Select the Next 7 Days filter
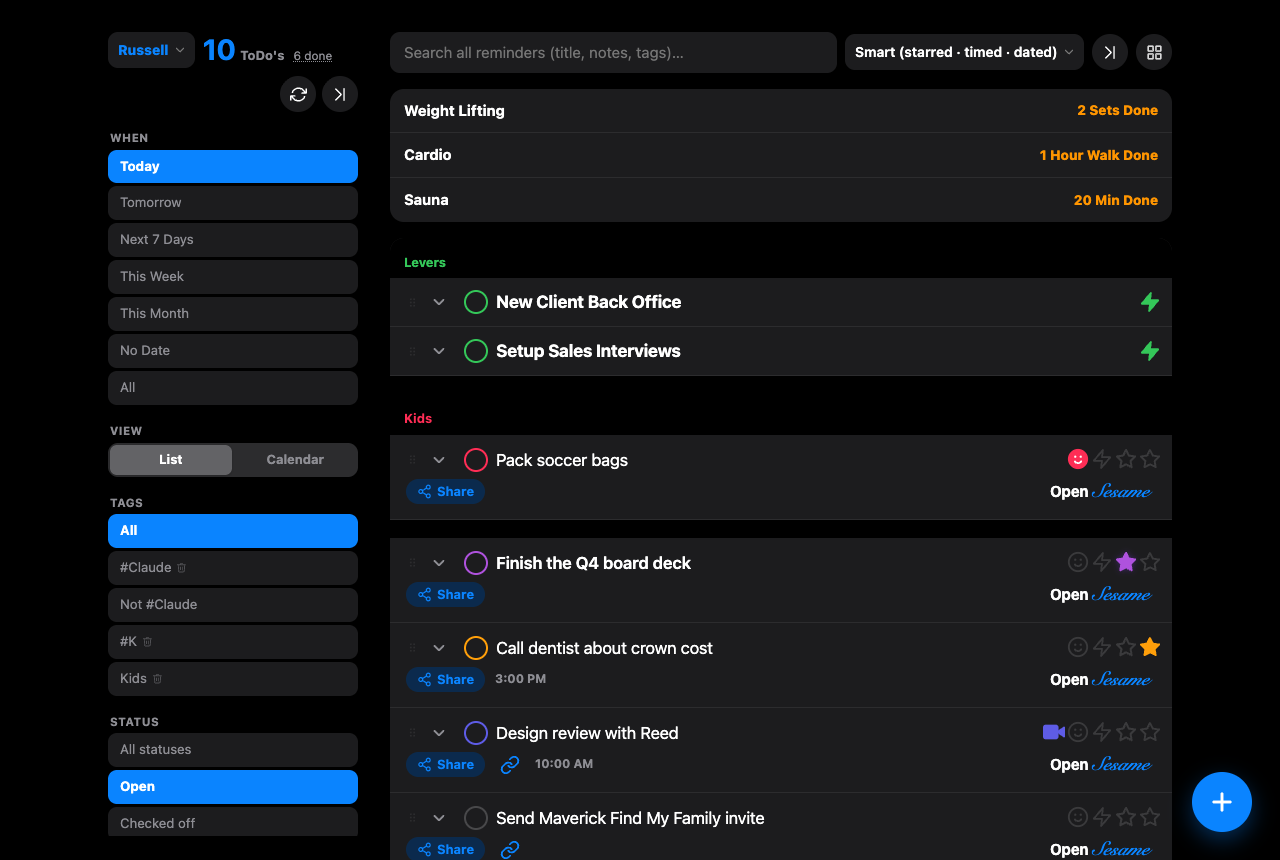Image resolution: width=1280 pixels, height=860 pixels. [233, 240]
